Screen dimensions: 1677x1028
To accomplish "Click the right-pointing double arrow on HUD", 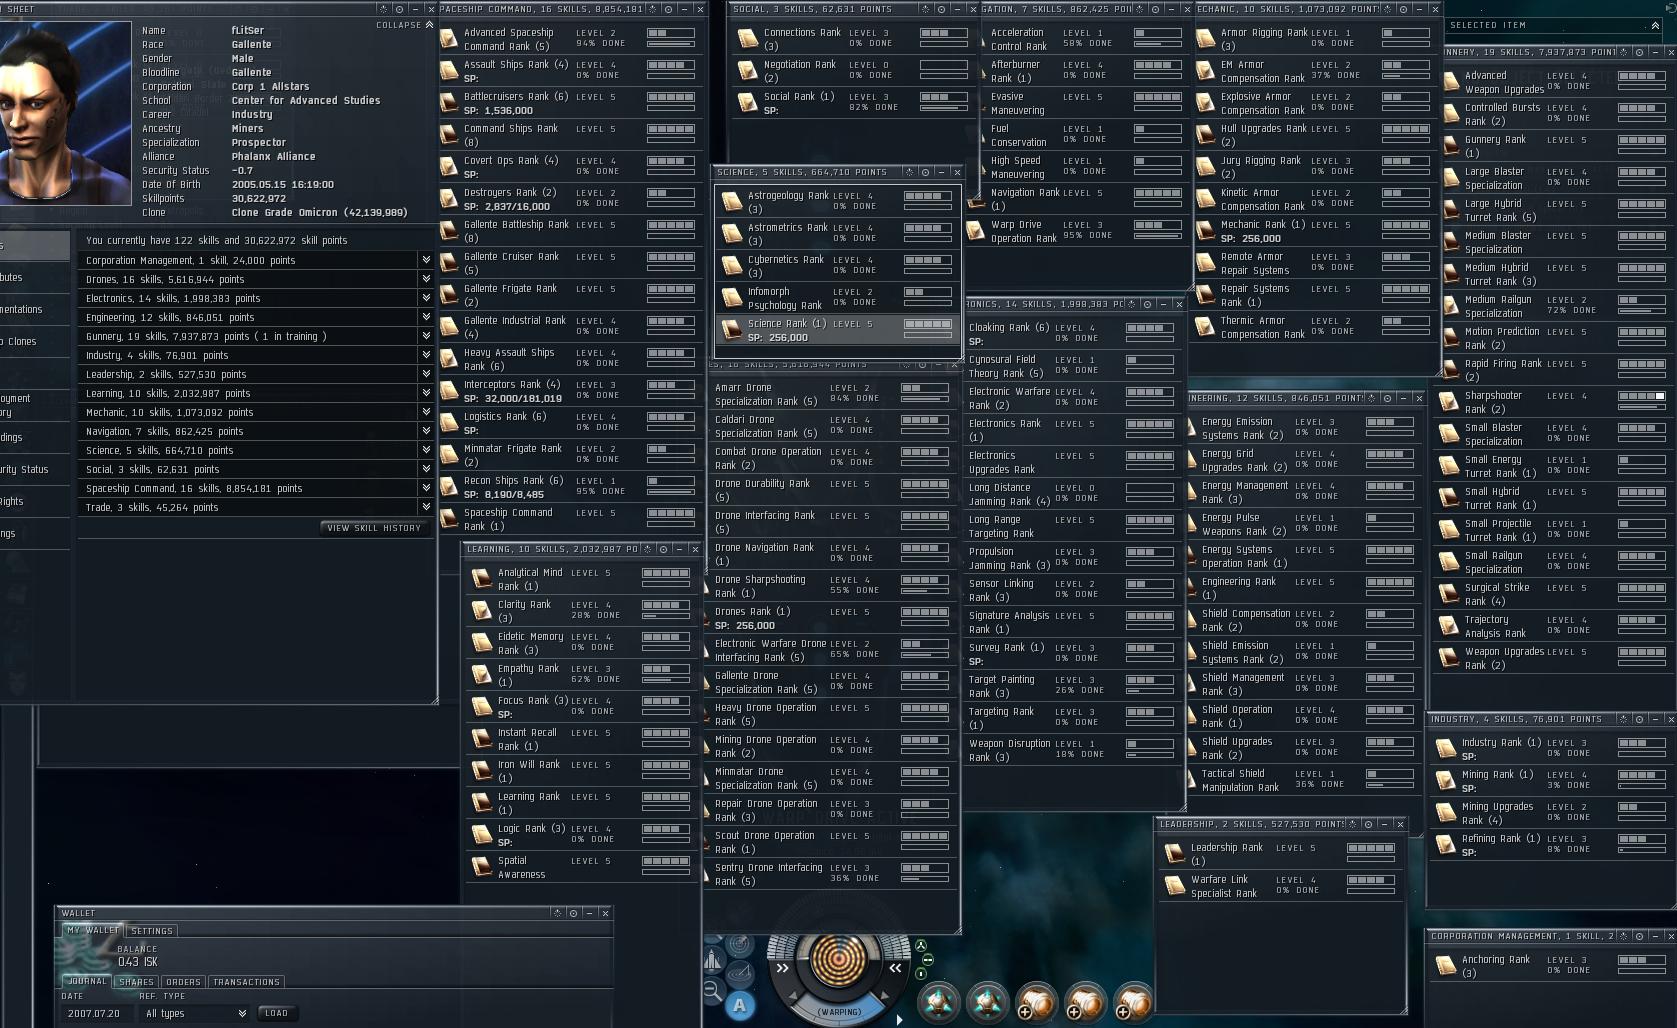I will tap(782, 968).
